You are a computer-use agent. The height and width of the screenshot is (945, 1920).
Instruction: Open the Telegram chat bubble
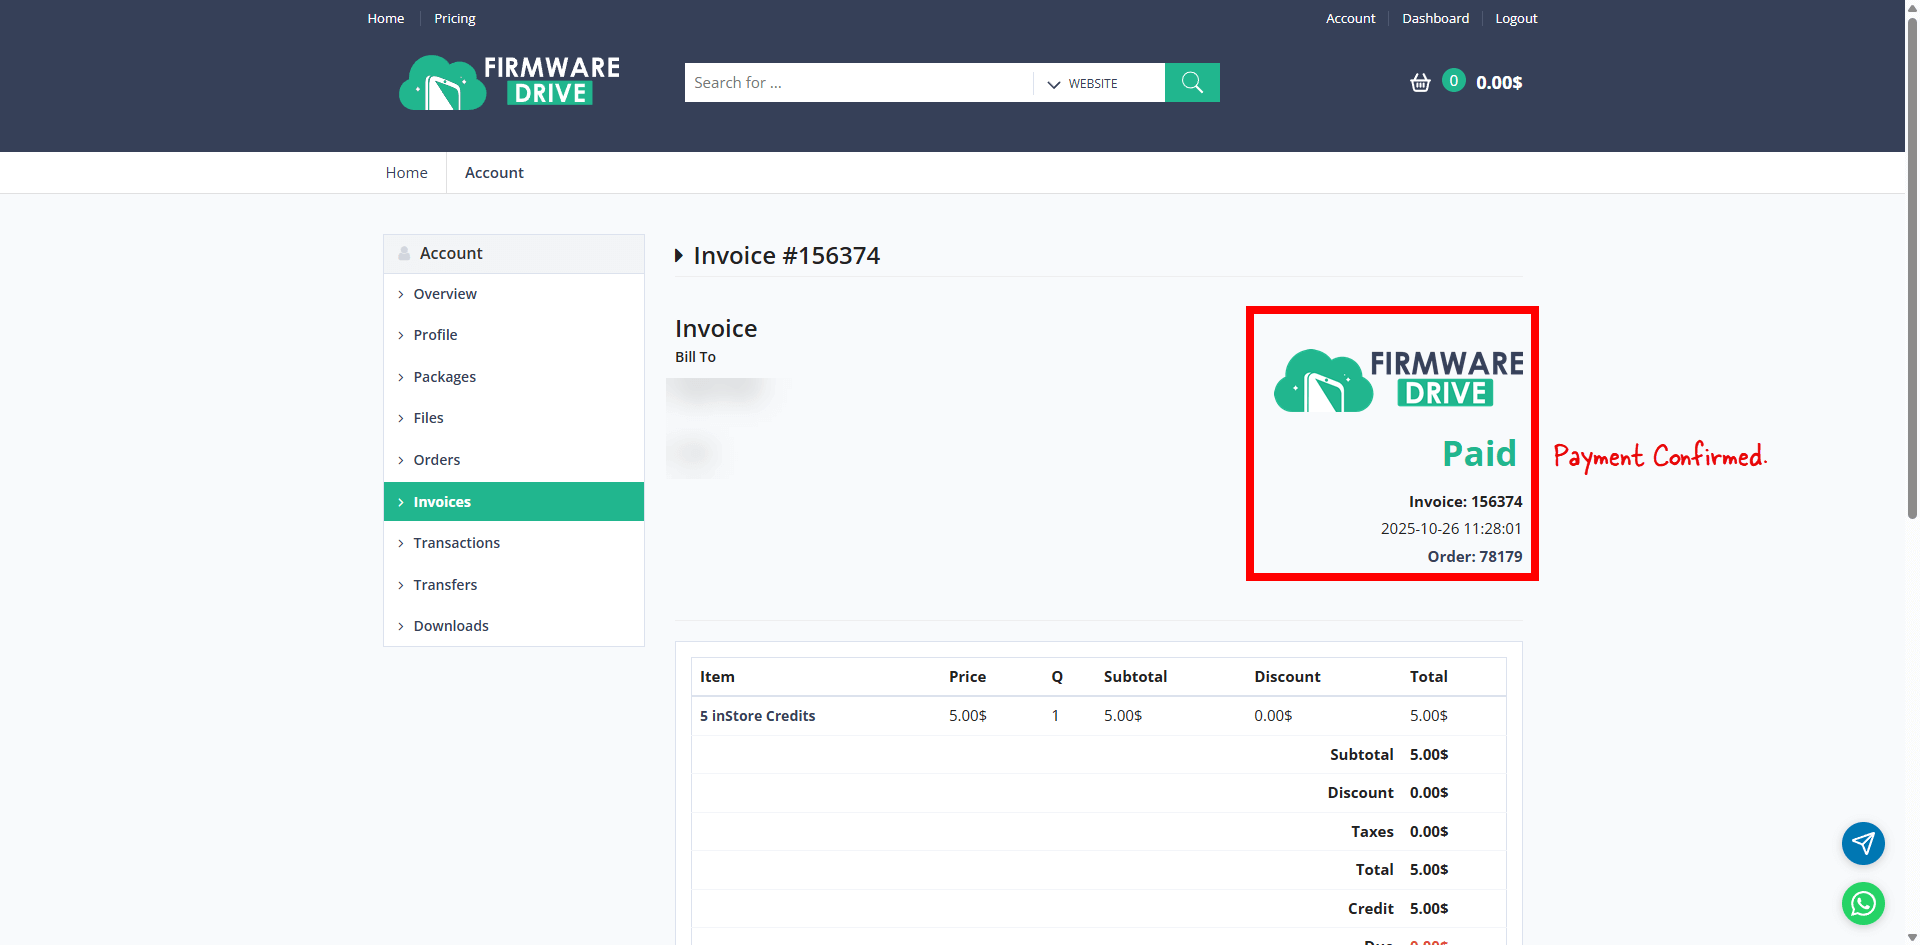coord(1863,844)
